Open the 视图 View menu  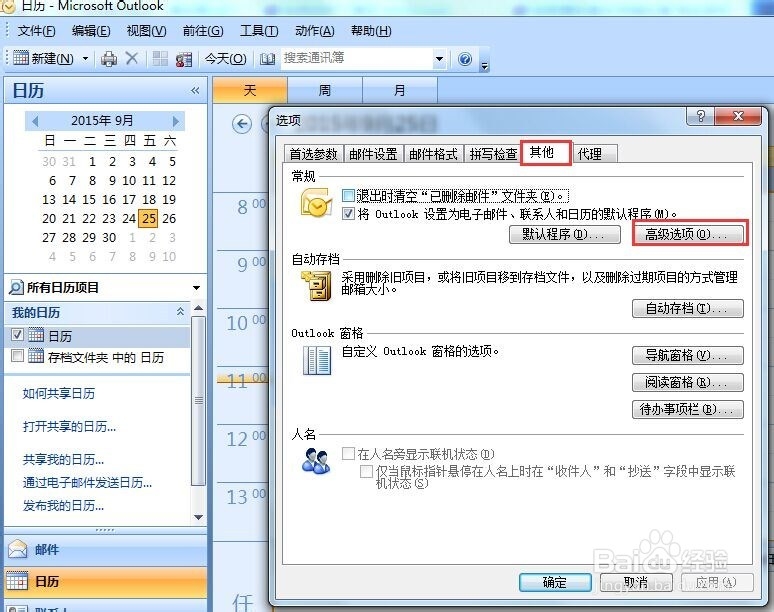(147, 31)
